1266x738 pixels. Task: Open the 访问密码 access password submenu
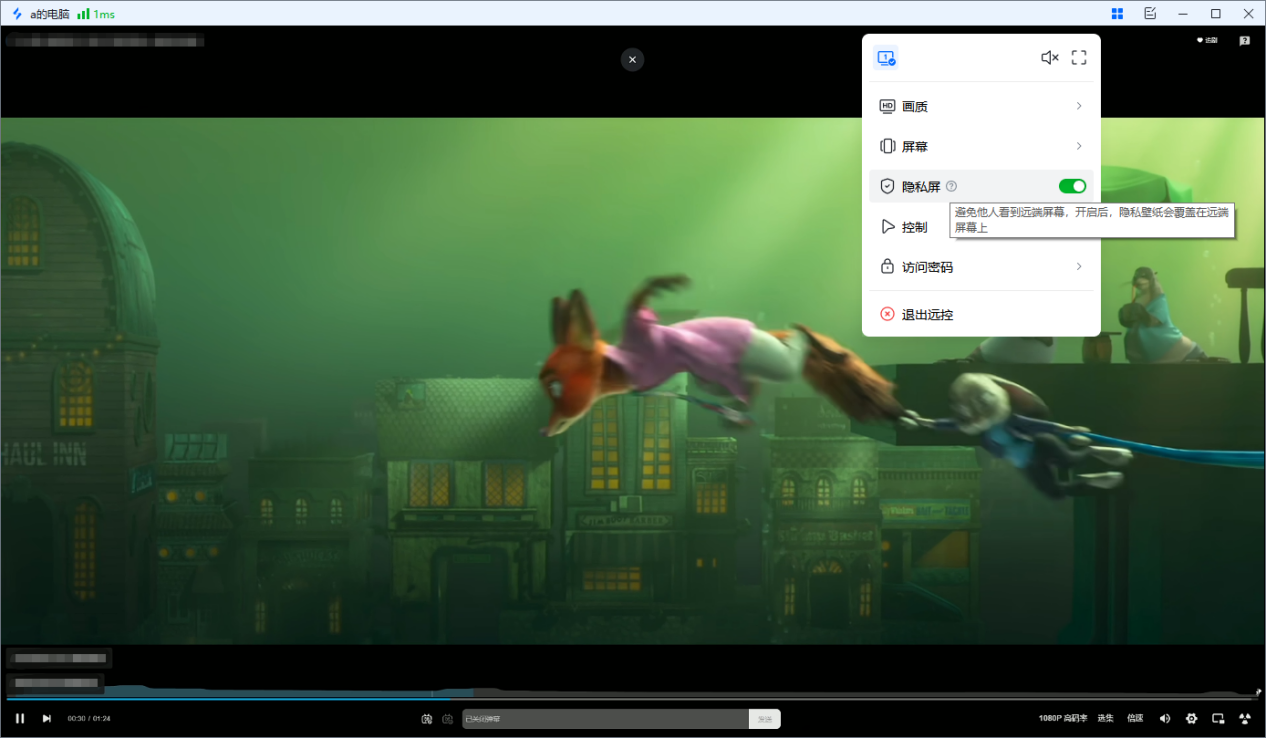pos(981,267)
